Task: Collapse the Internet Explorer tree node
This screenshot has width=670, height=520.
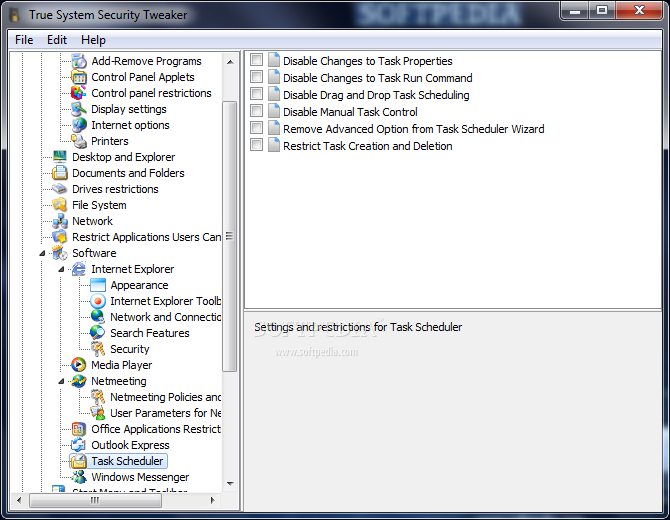Action: pos(61,269)
